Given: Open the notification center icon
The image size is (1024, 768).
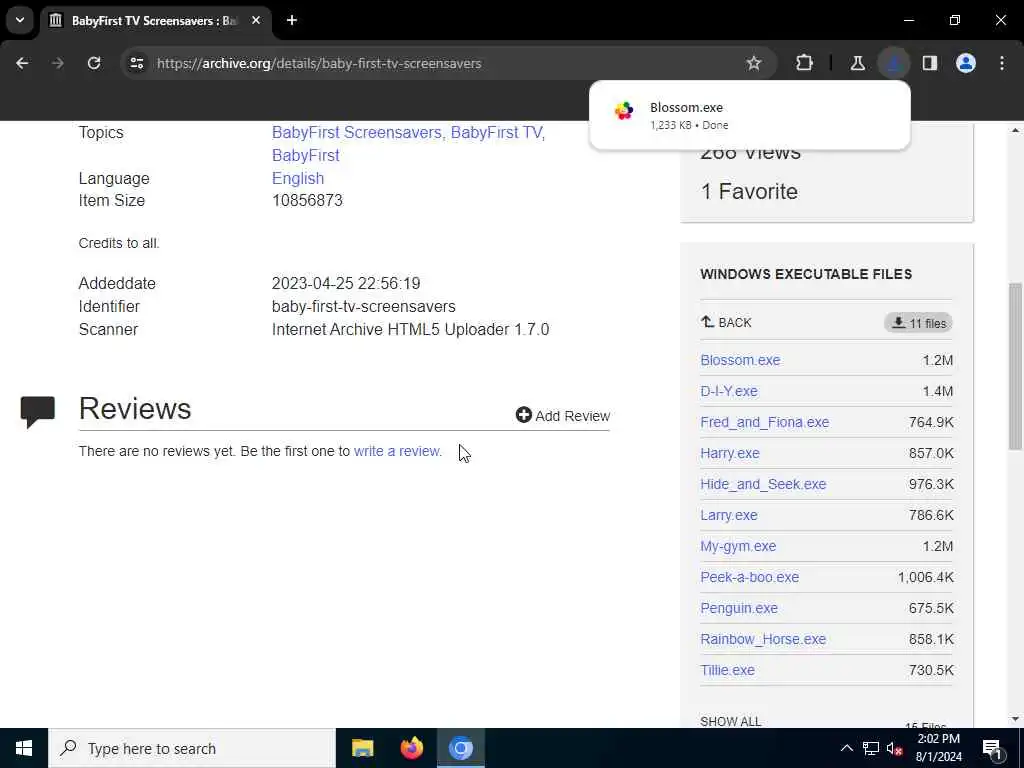Looking at the screenshot, I should pos(993,749).
